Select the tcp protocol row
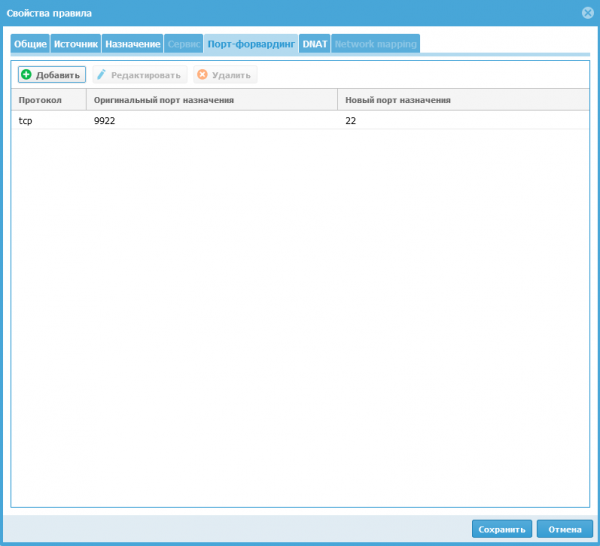Viewport: 600px width, 546px height. (27, 120)
